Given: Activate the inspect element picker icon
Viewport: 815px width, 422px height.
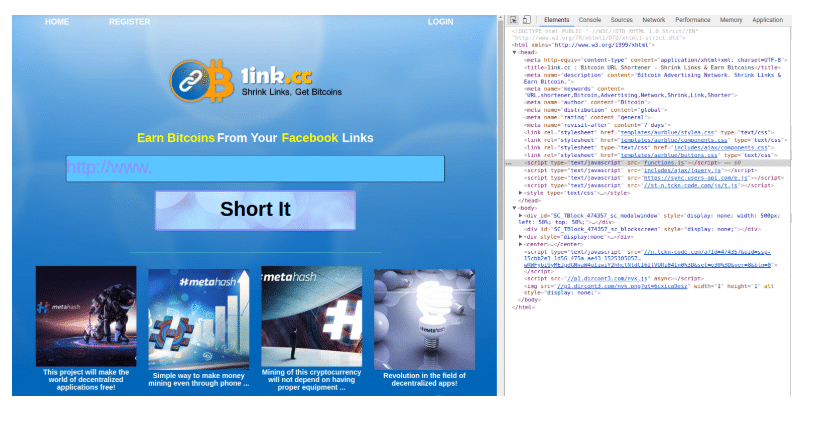Looking at the screenshot, I should pyautogui.click(x=513, y=20).
